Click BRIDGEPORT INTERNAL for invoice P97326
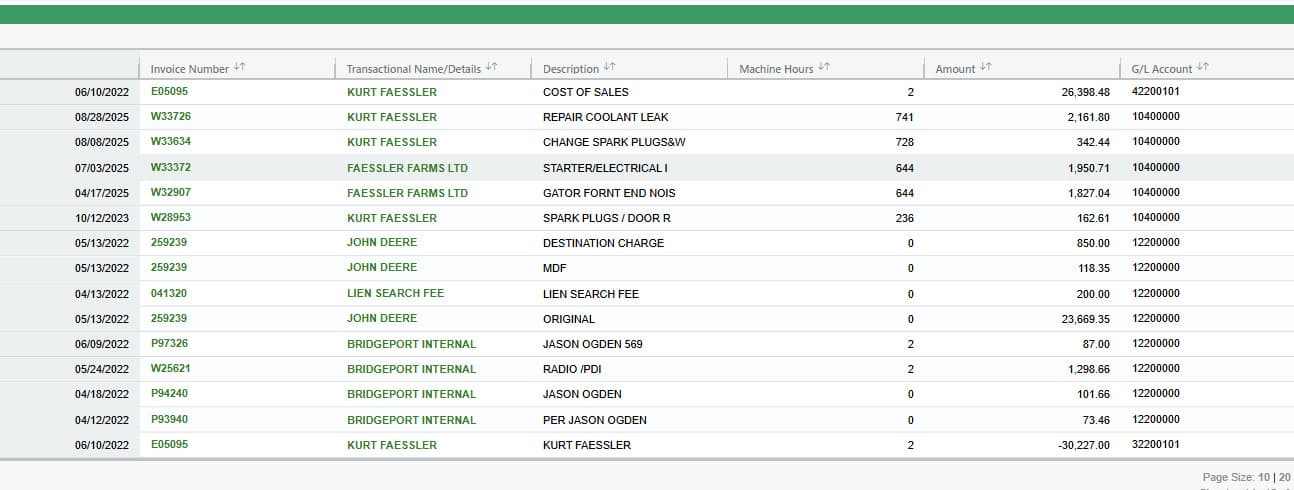Image resolution: width=1294 pixels, height=490 pixels. [x=411, y=344]
